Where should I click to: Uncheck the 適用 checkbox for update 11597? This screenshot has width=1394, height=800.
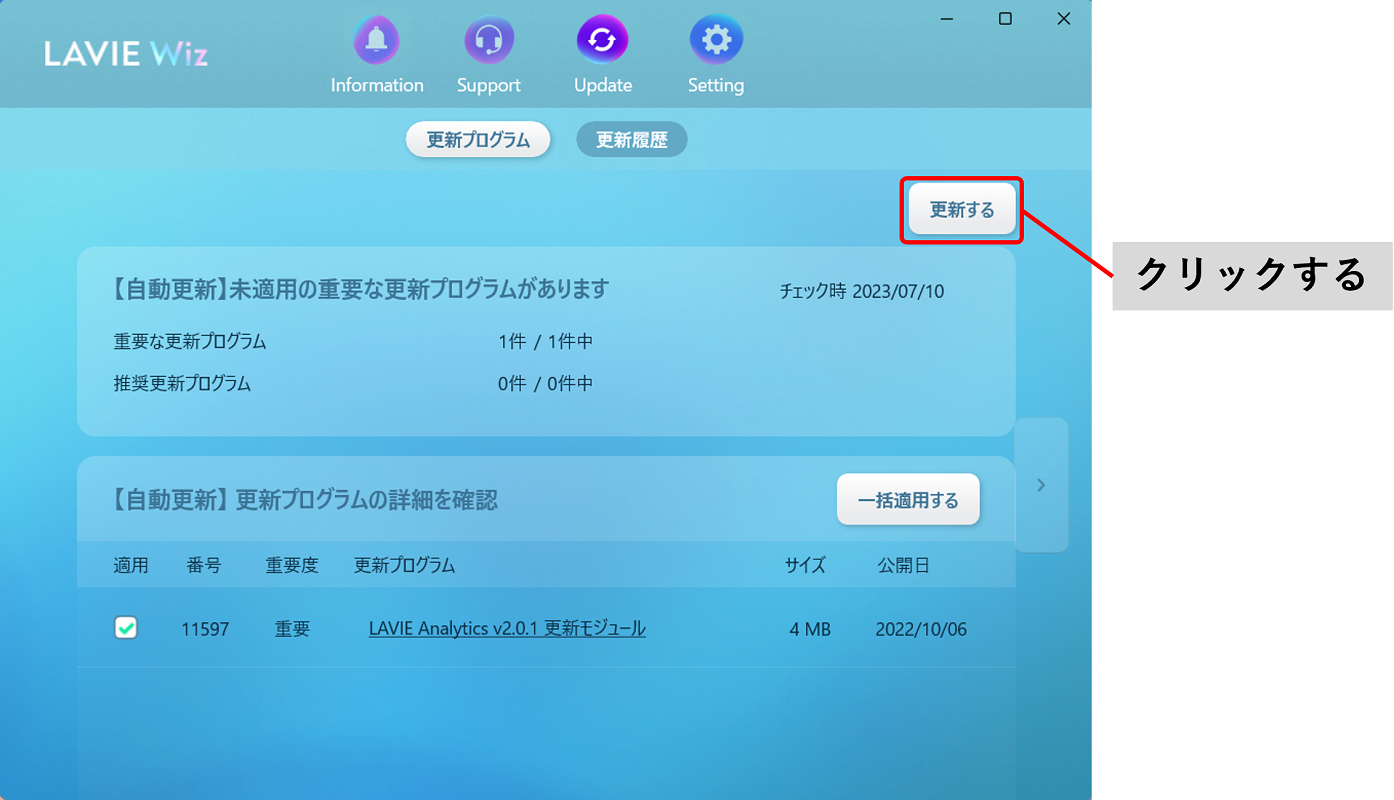tap(126, 628)
